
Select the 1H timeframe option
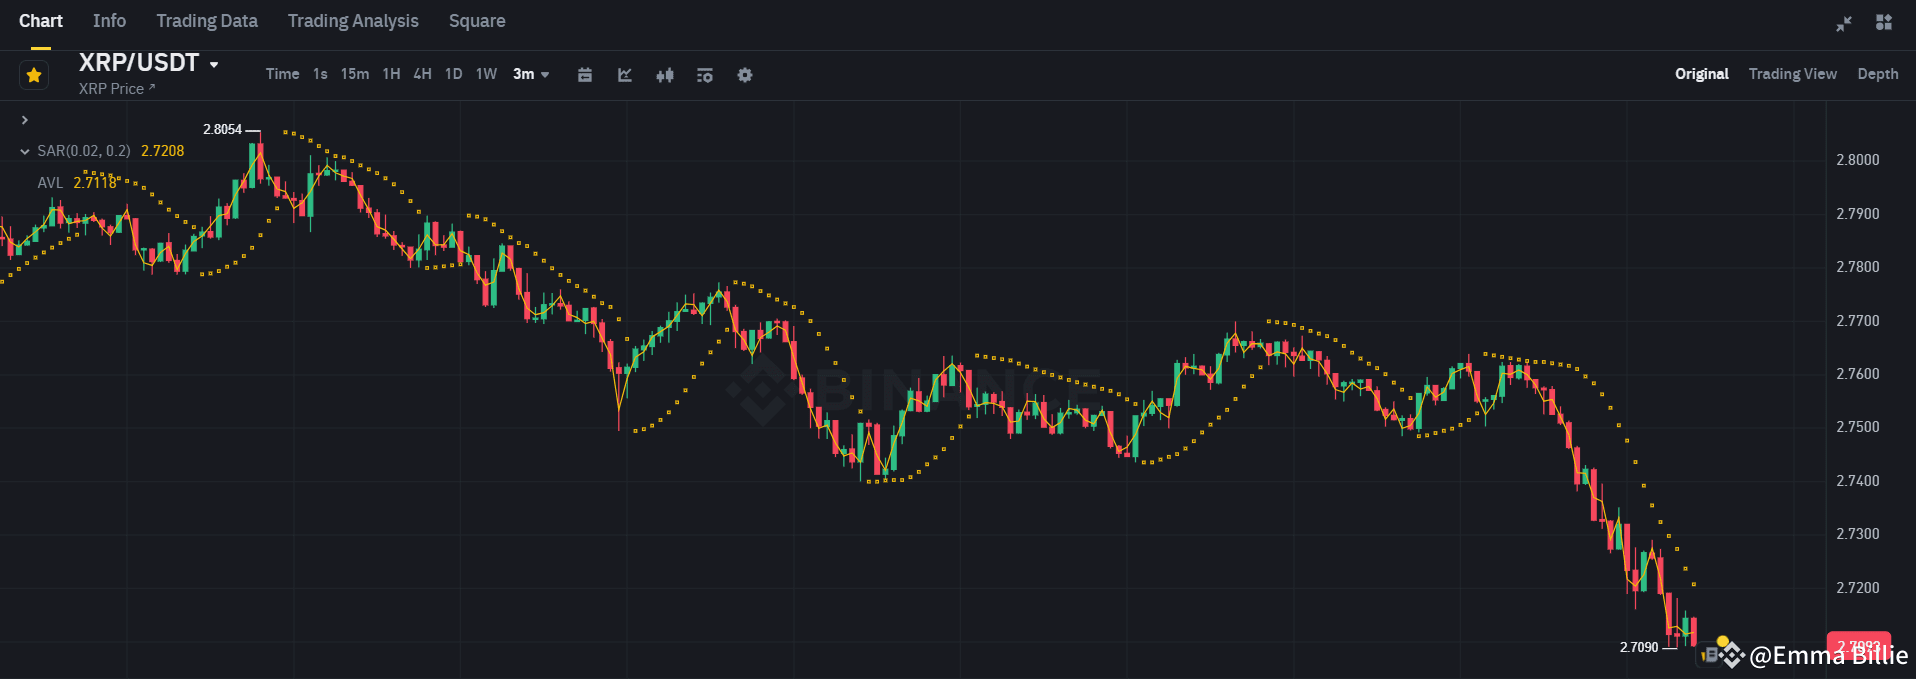pos(391,73)
